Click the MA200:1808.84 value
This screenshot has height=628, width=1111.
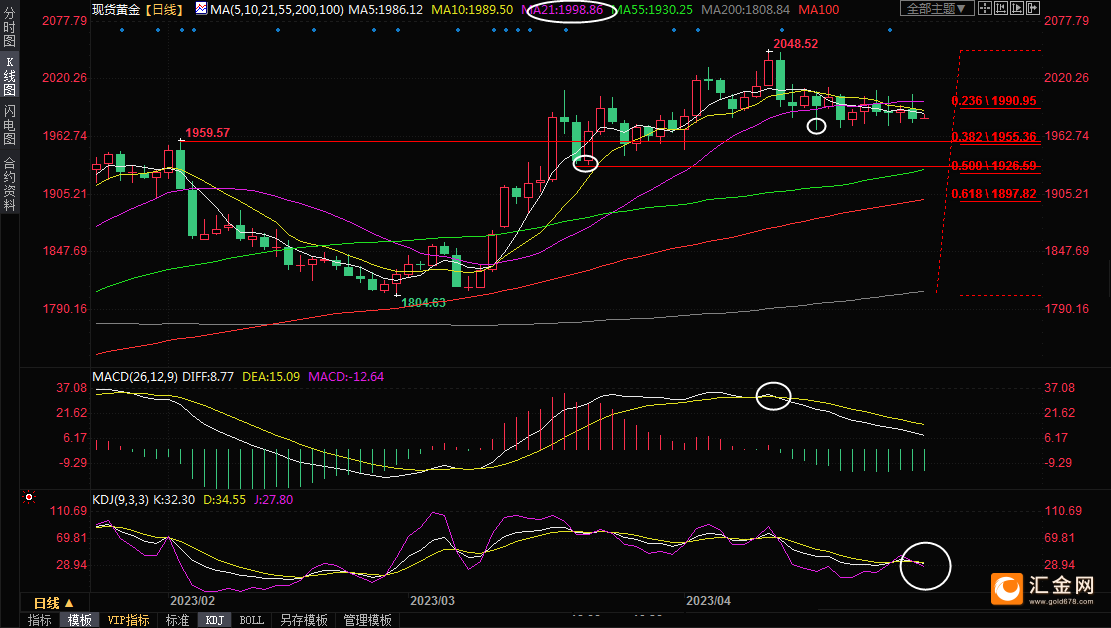745,9
